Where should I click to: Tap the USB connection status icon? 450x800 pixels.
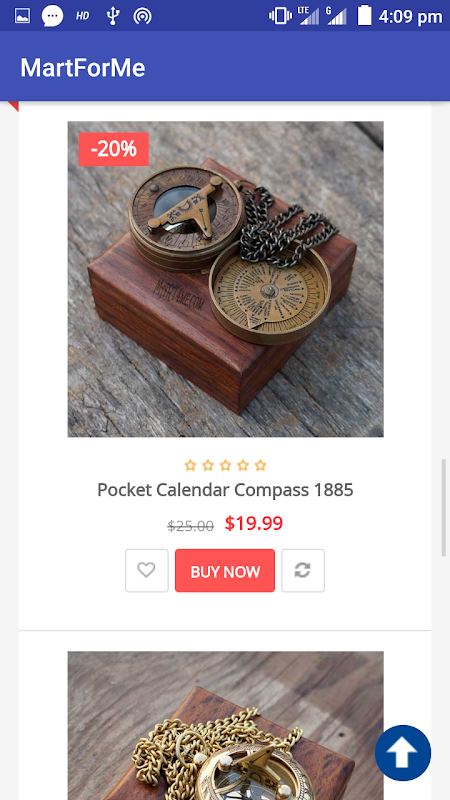113,16
